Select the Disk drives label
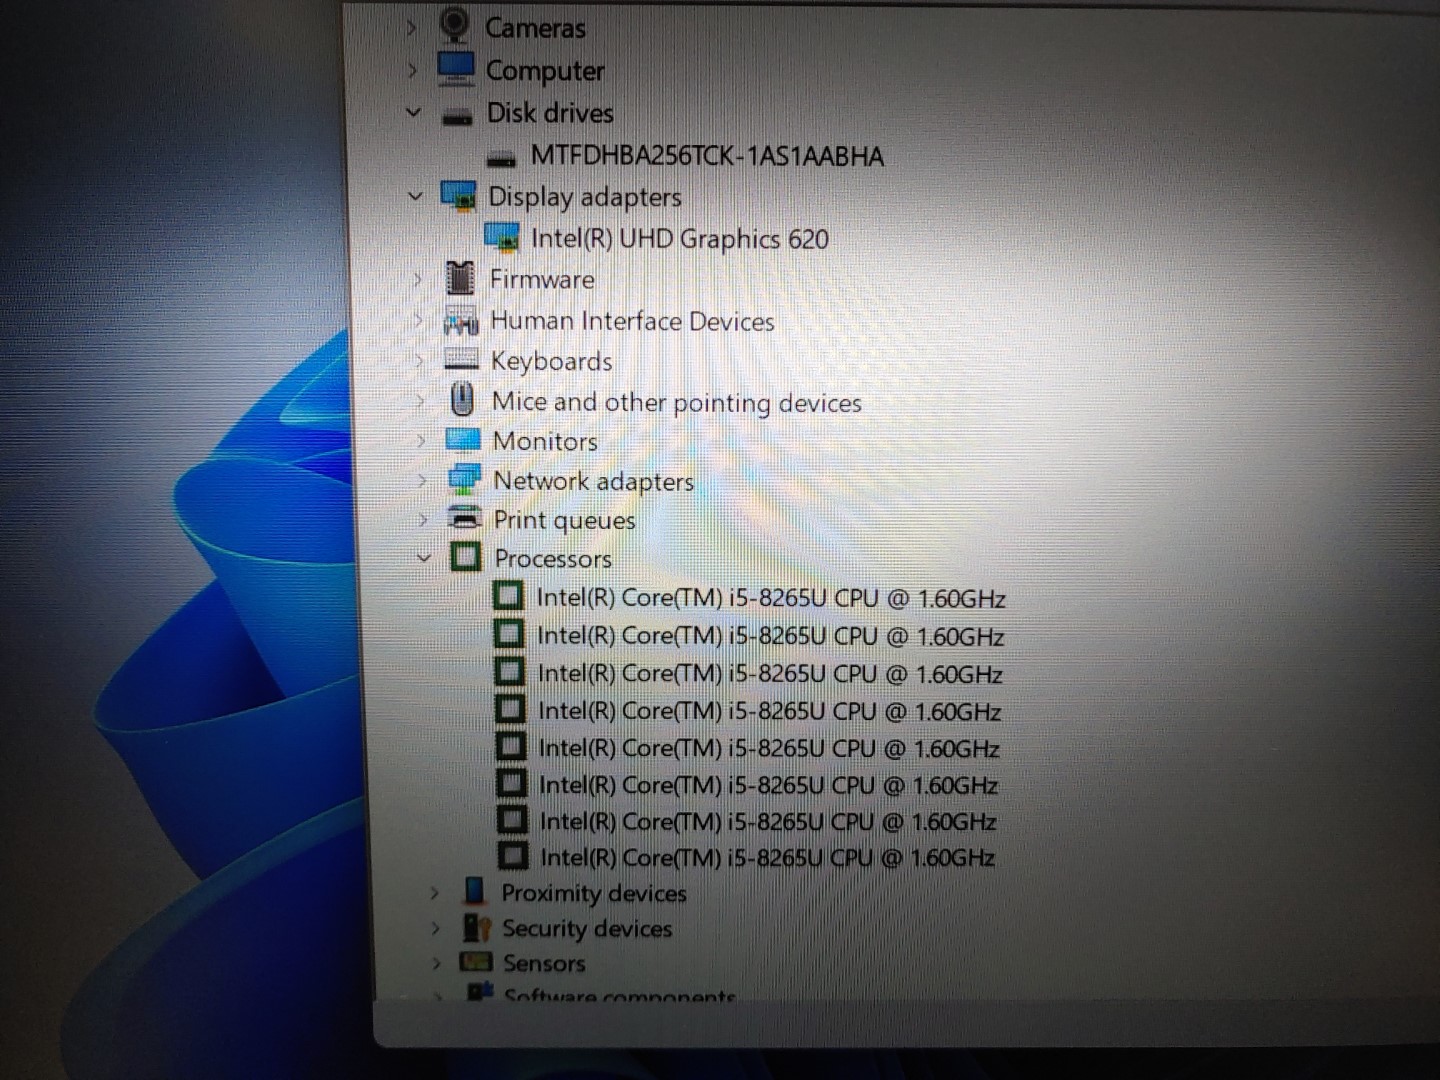Screen dimensions: 1440x1080 (550, 113)
